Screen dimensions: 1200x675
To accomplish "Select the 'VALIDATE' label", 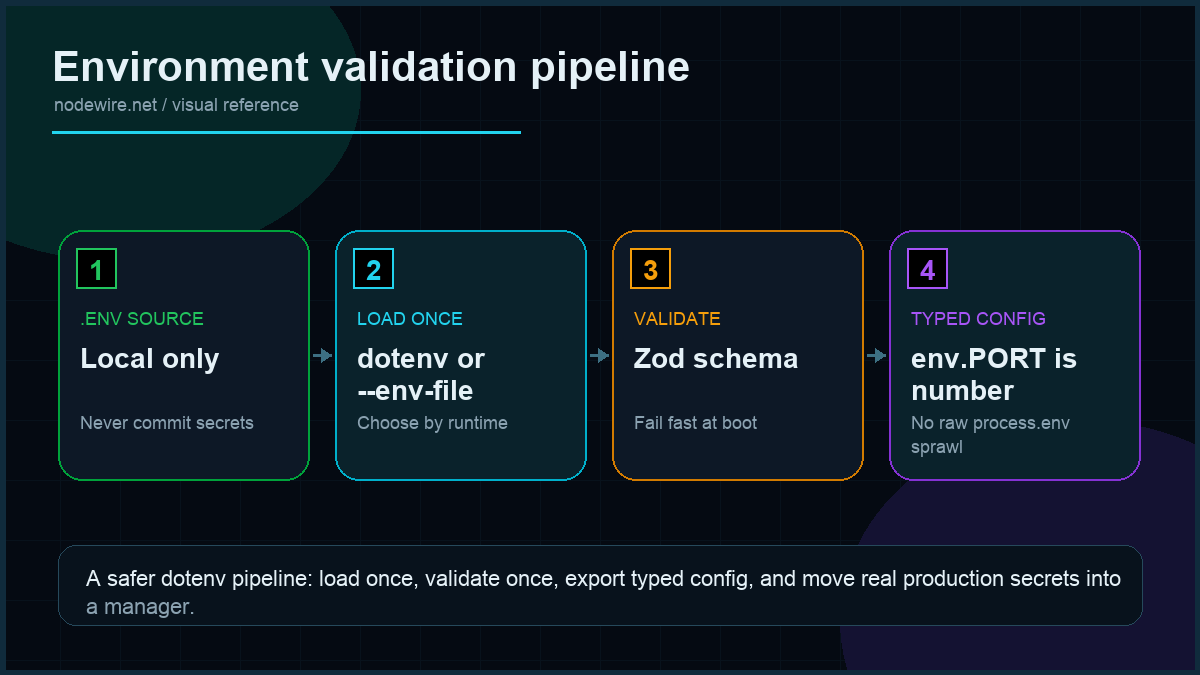I will point(677,319).
